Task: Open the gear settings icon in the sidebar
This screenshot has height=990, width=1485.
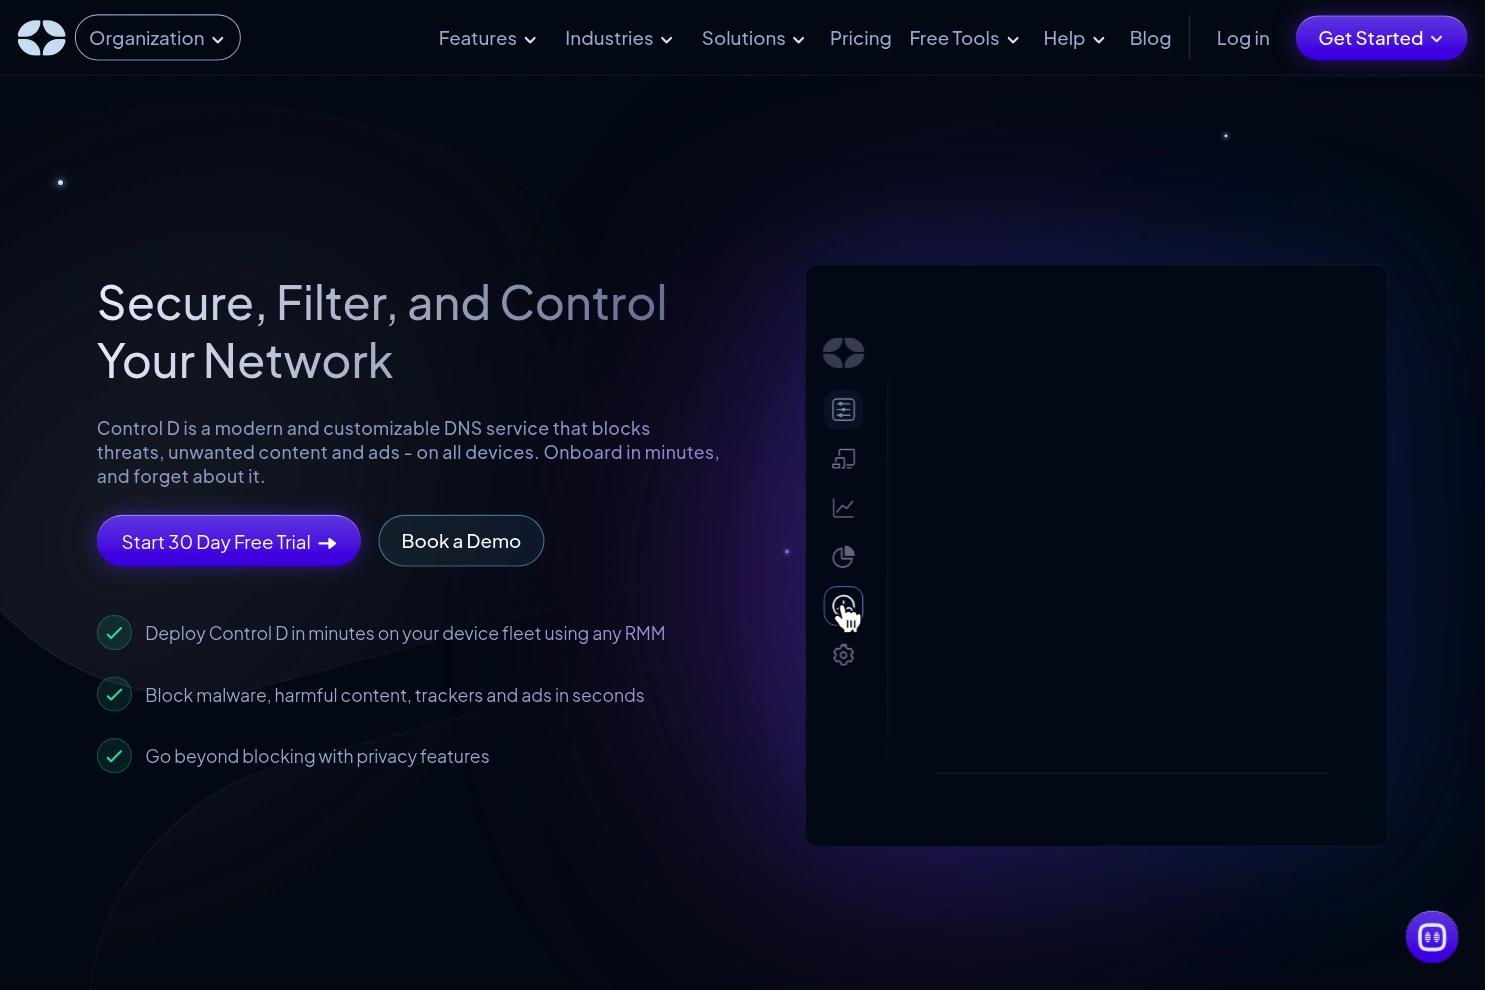Action: (843, 655)
